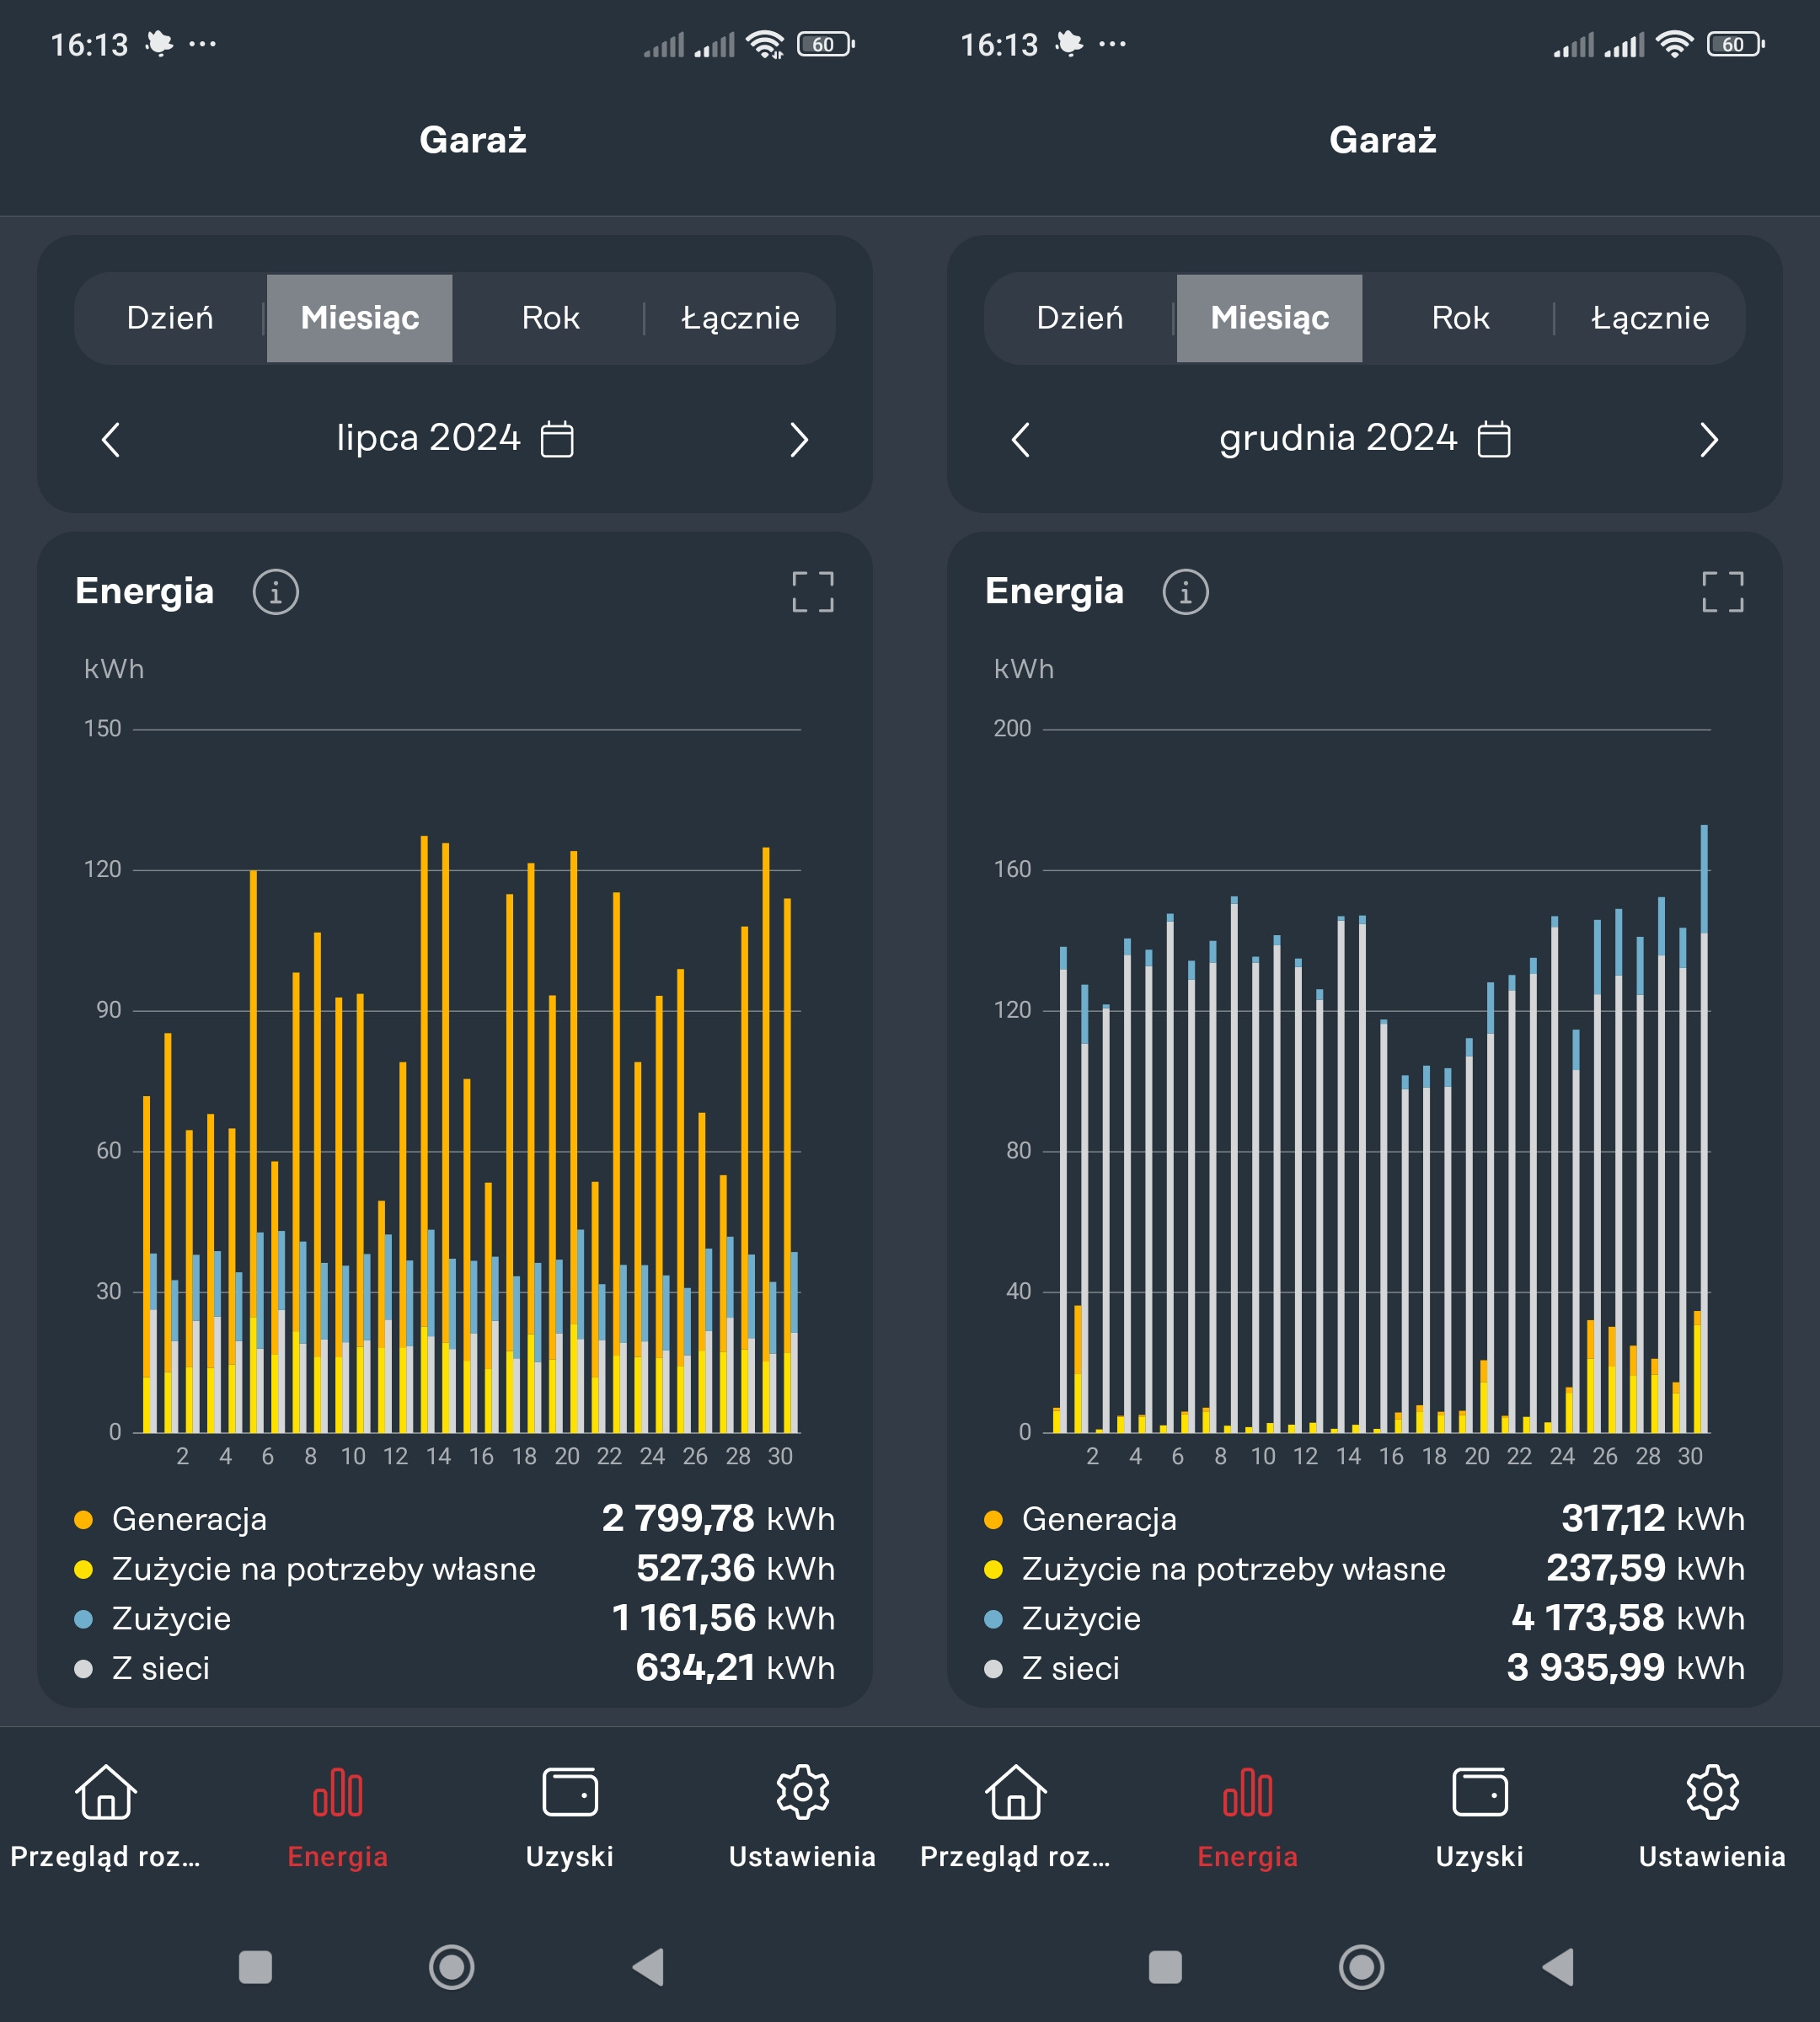Go to next month after grudnia 2024
Viewport: 1820px width, 2022px height.
coord(1708,439)
